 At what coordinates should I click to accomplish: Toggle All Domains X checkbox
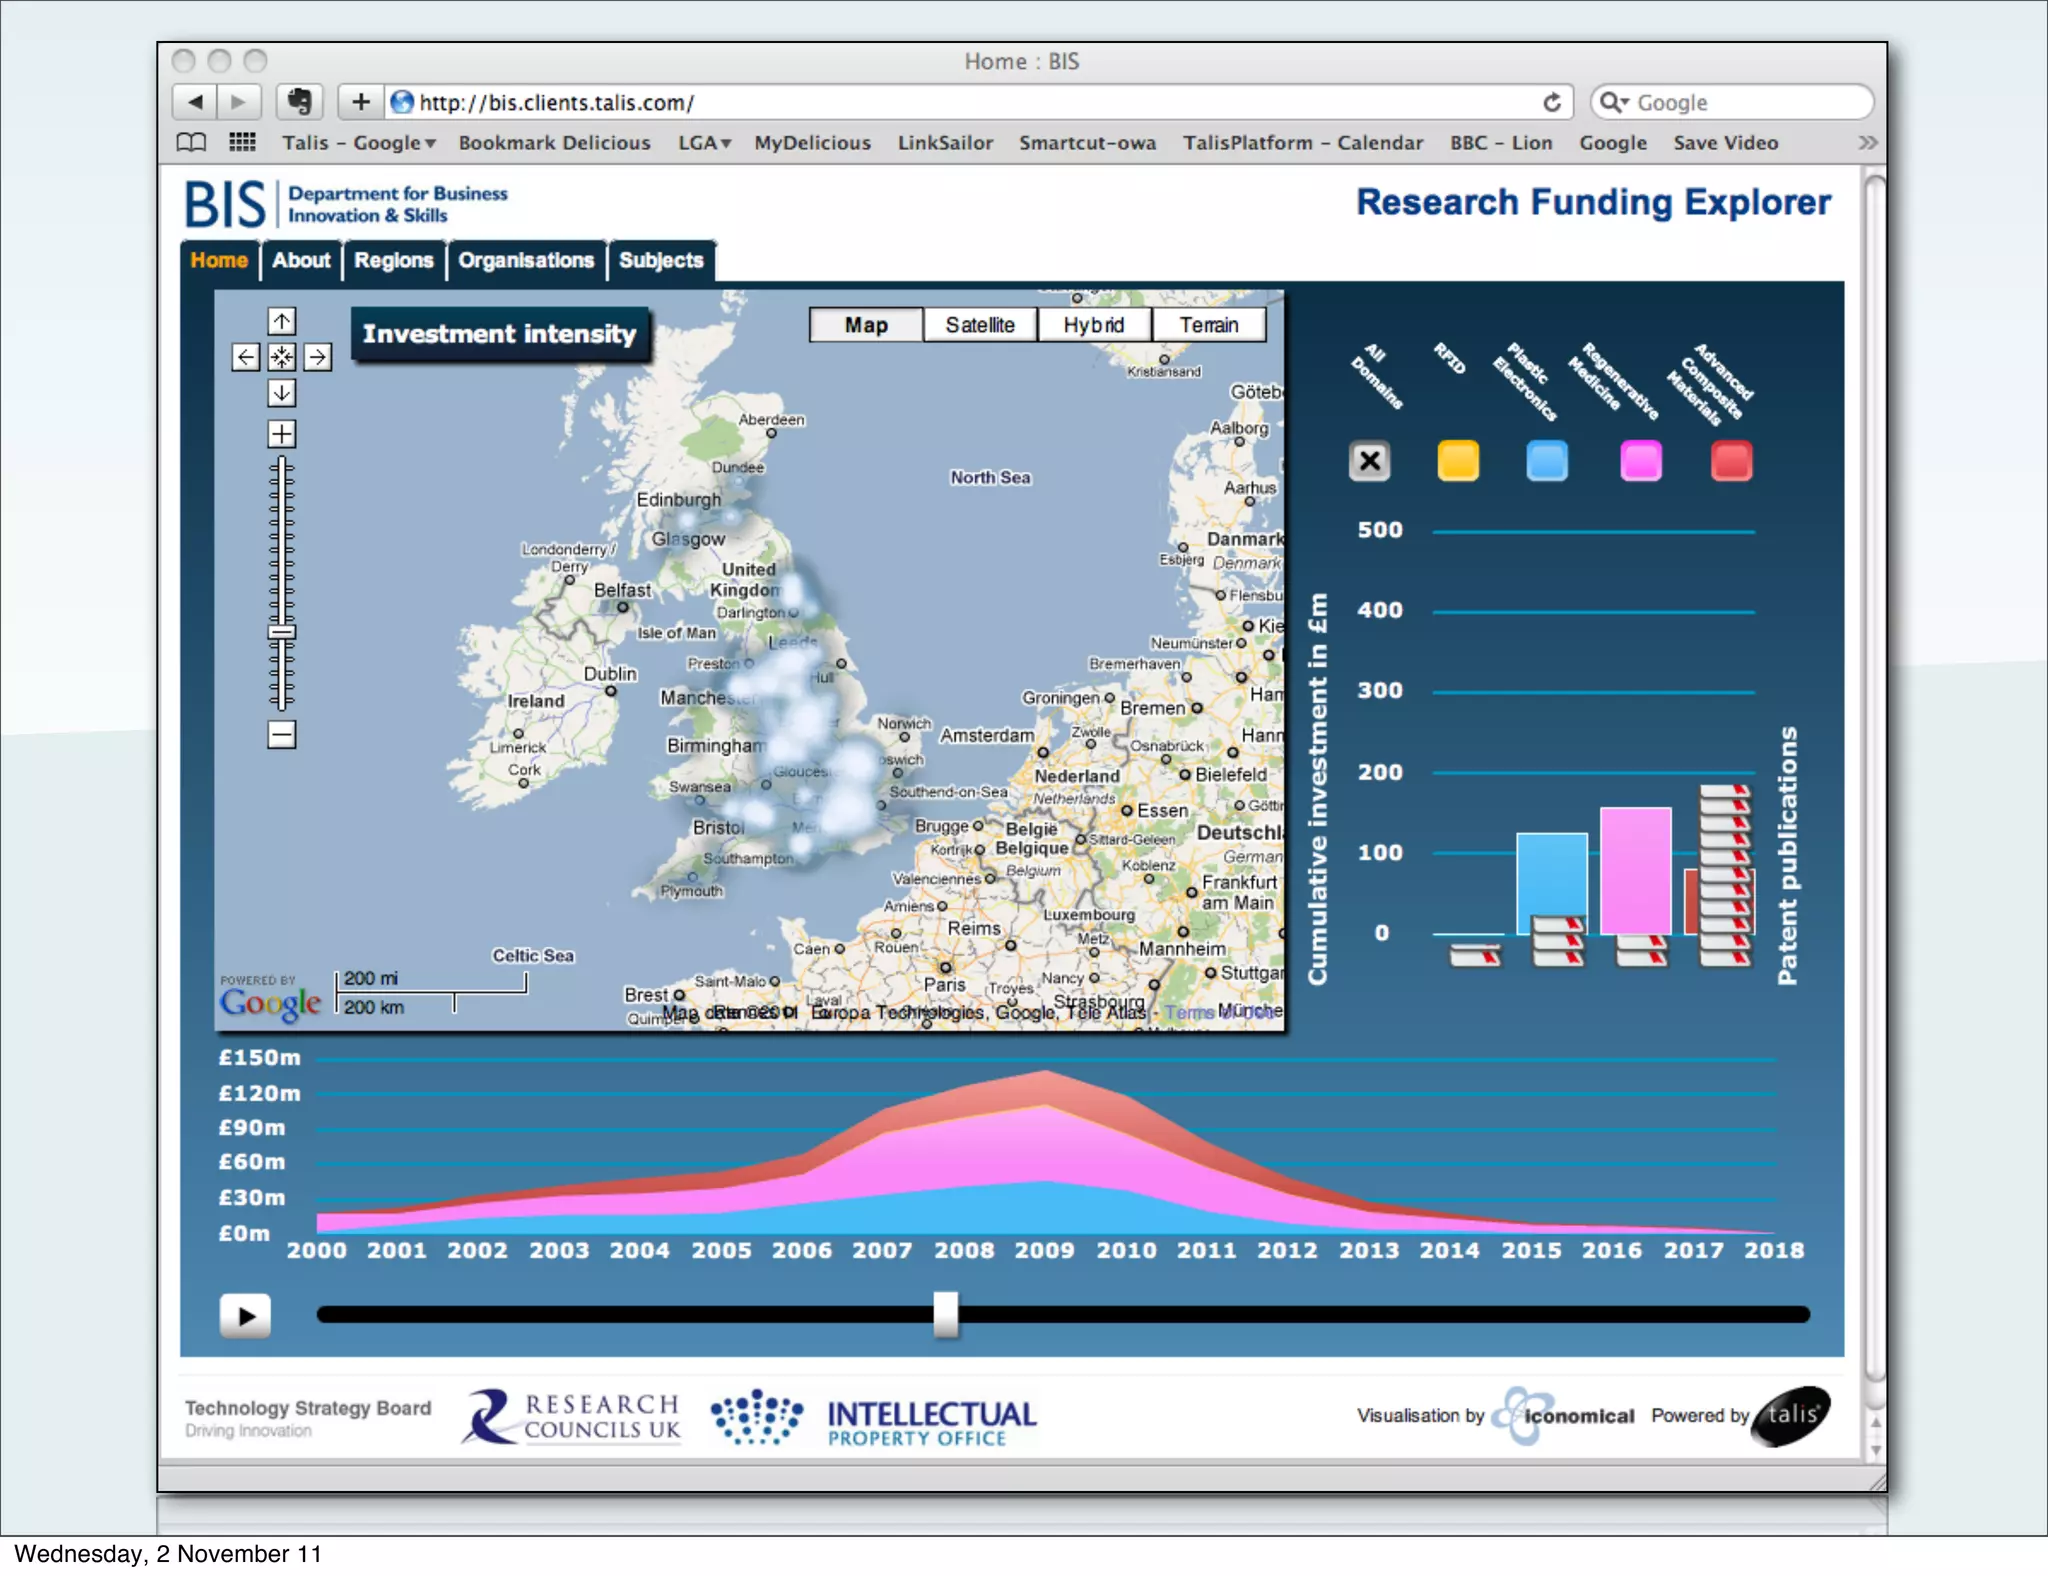[1370, 461]
